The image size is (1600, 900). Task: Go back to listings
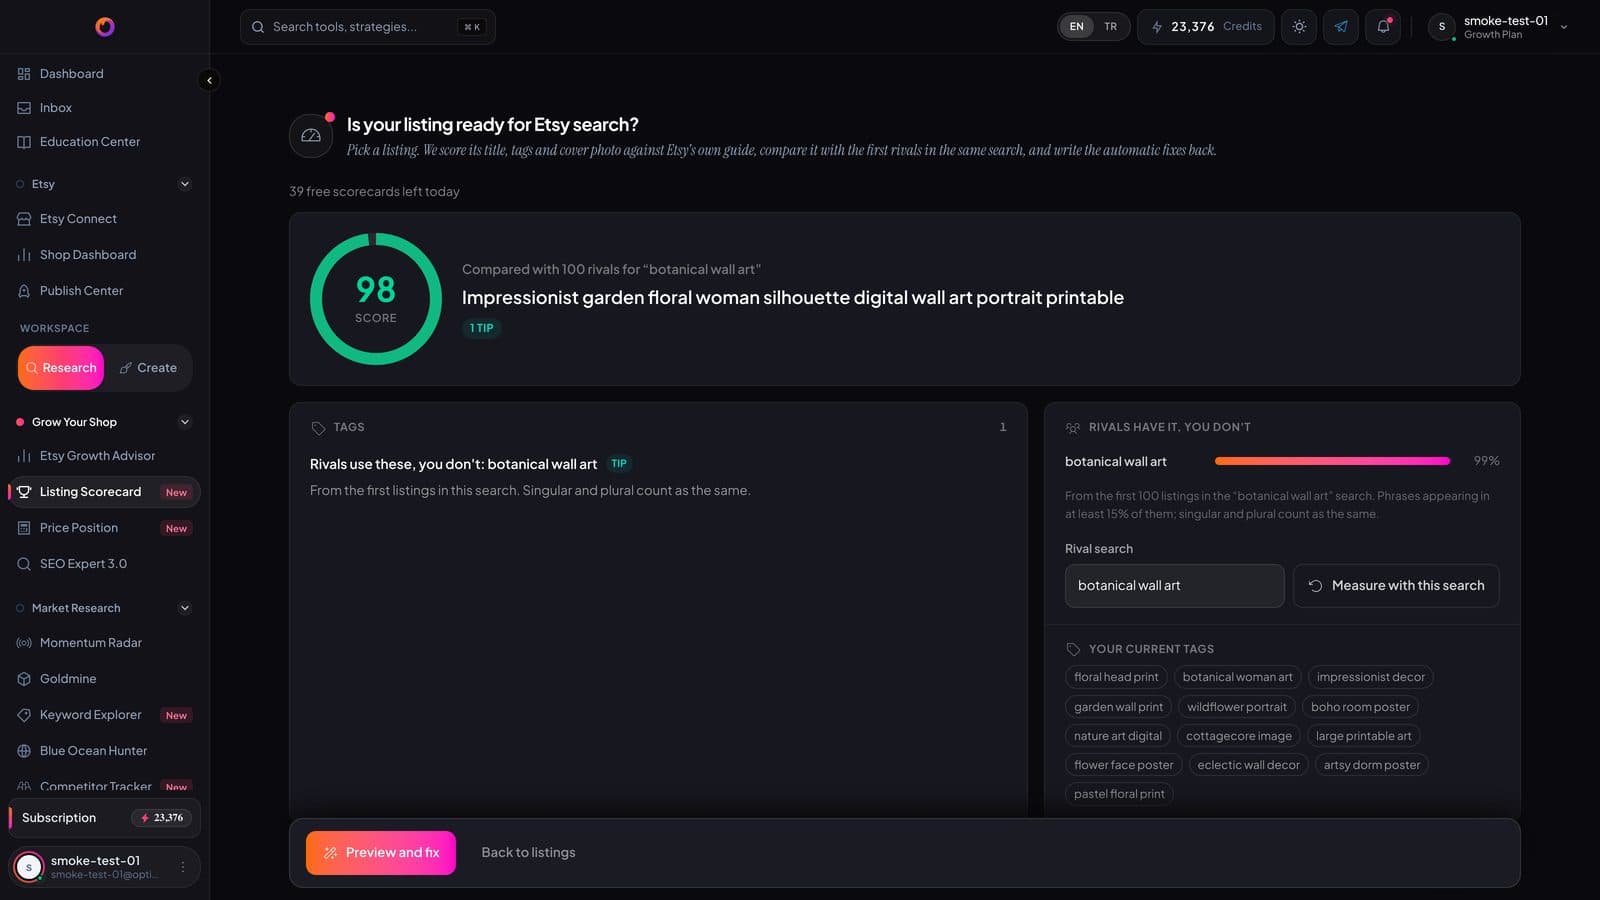click(x=528, y=853)
